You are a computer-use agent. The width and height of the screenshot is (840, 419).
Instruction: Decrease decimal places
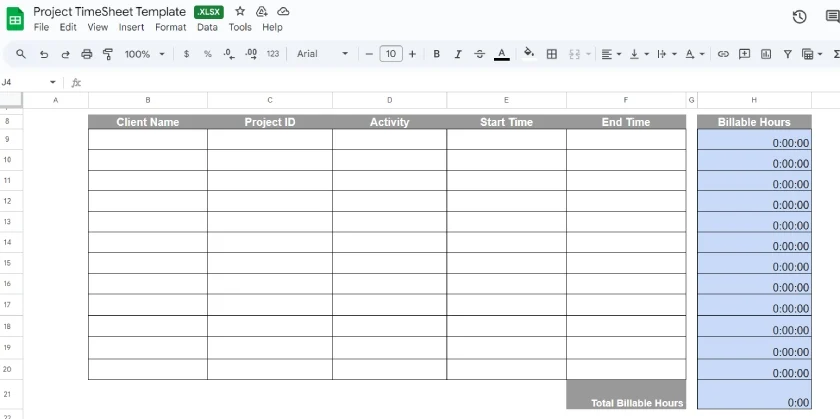[x=229, y=54]
